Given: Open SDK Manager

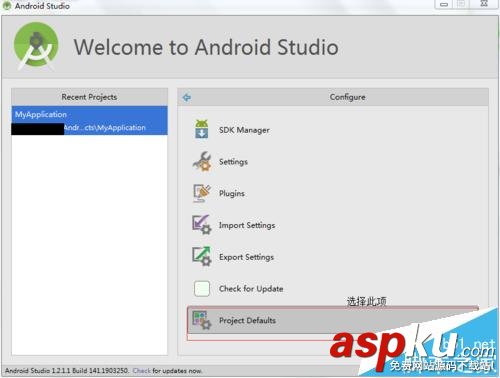Looking at the screenshot, I should tap(244, 130).
